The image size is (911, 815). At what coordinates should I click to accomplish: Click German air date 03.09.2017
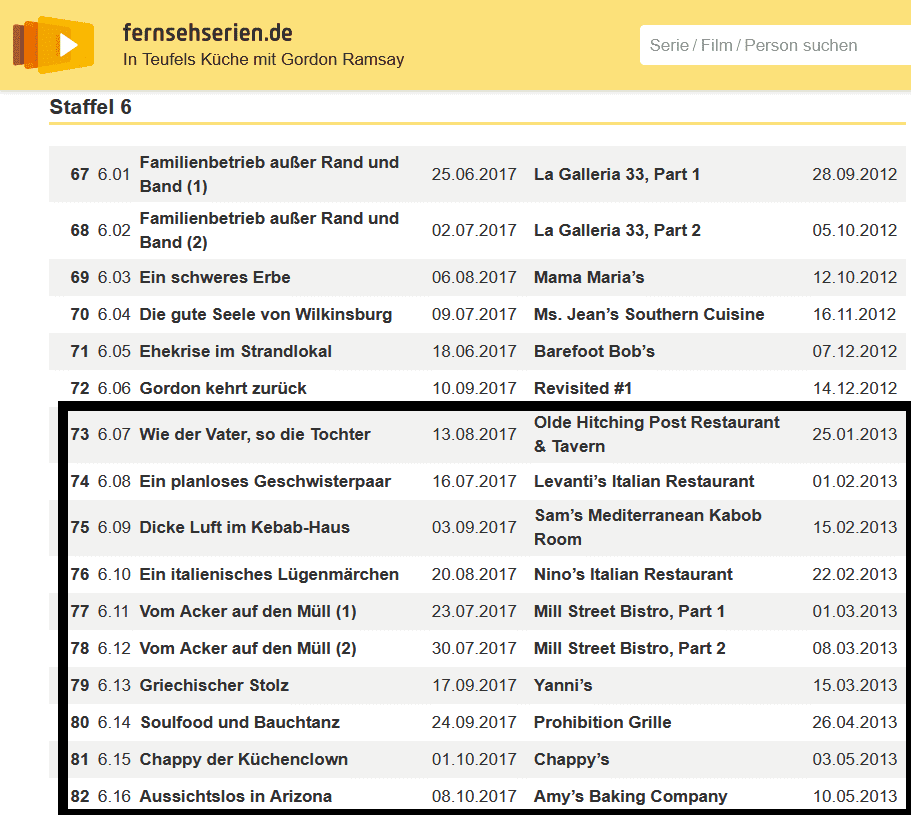[x=474, y=527]
